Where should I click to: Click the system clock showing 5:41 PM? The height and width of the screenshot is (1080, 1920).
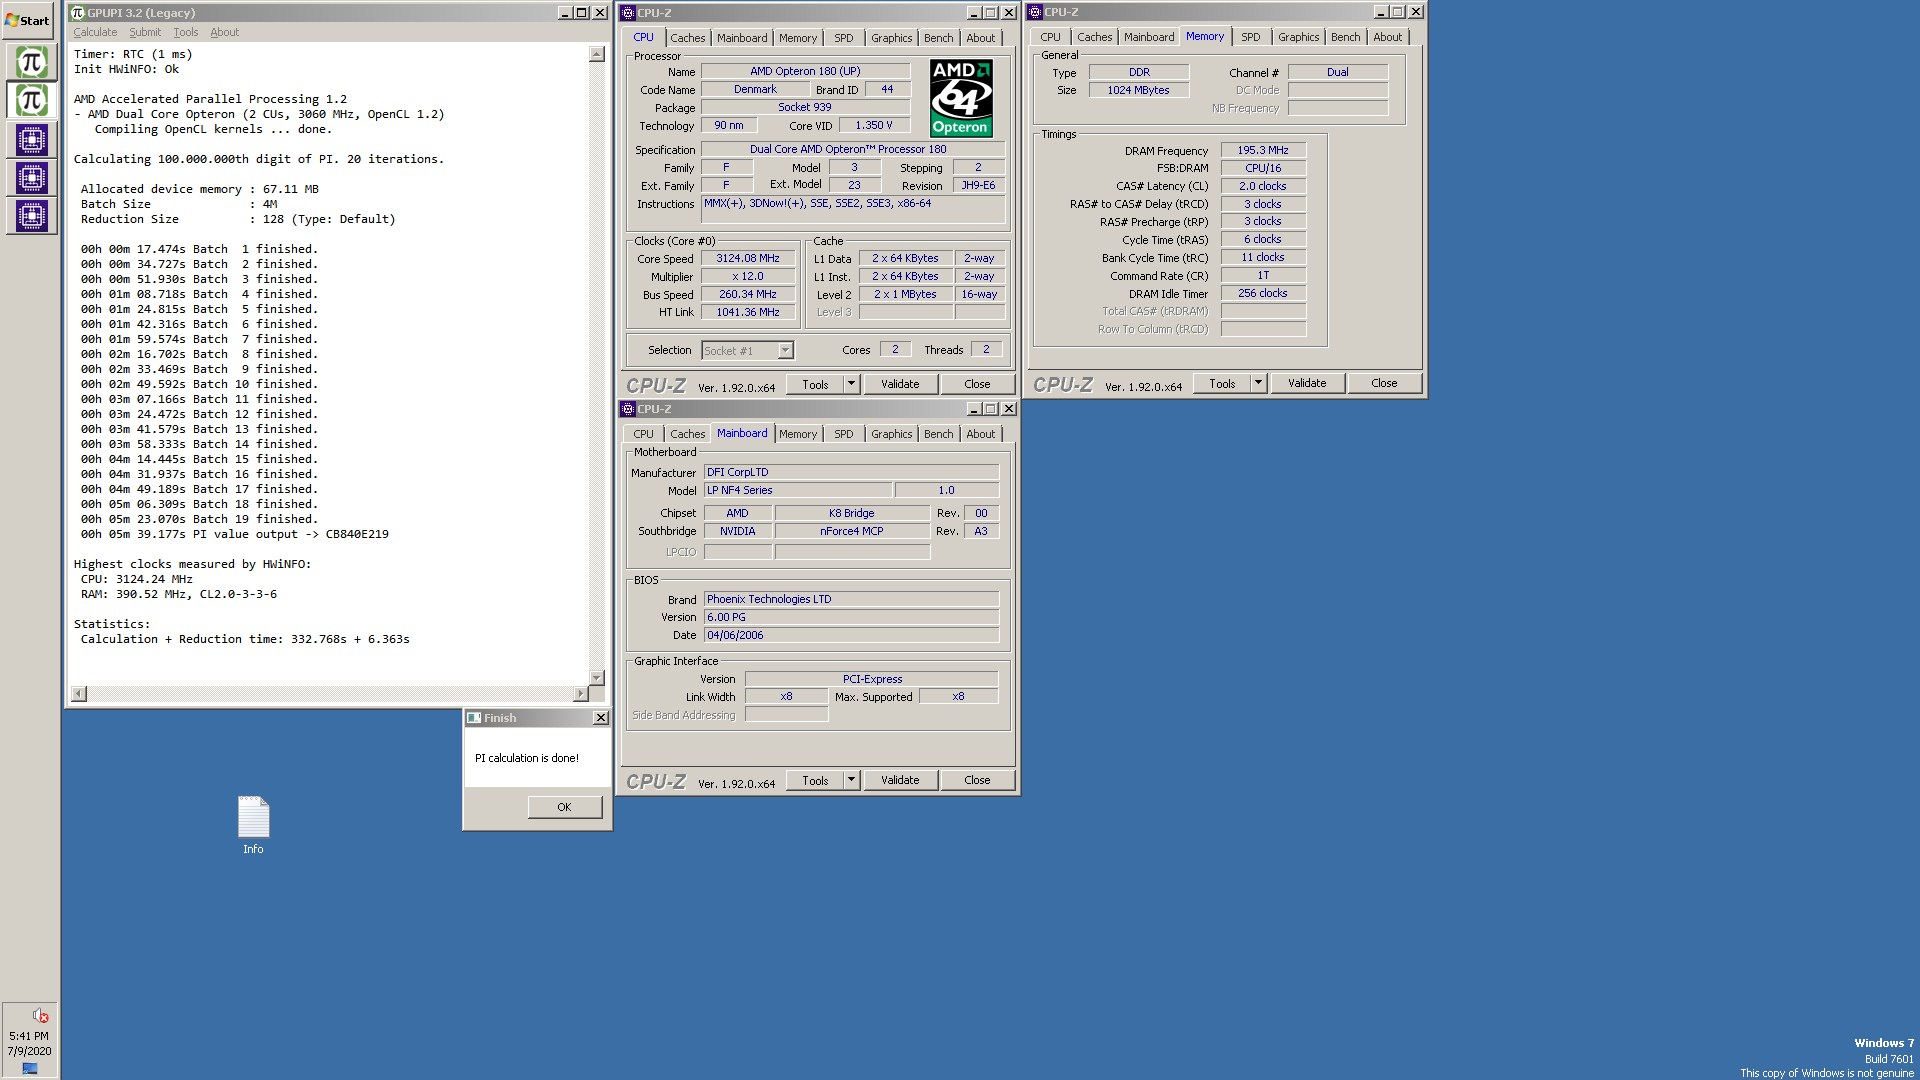point(29,1036)
